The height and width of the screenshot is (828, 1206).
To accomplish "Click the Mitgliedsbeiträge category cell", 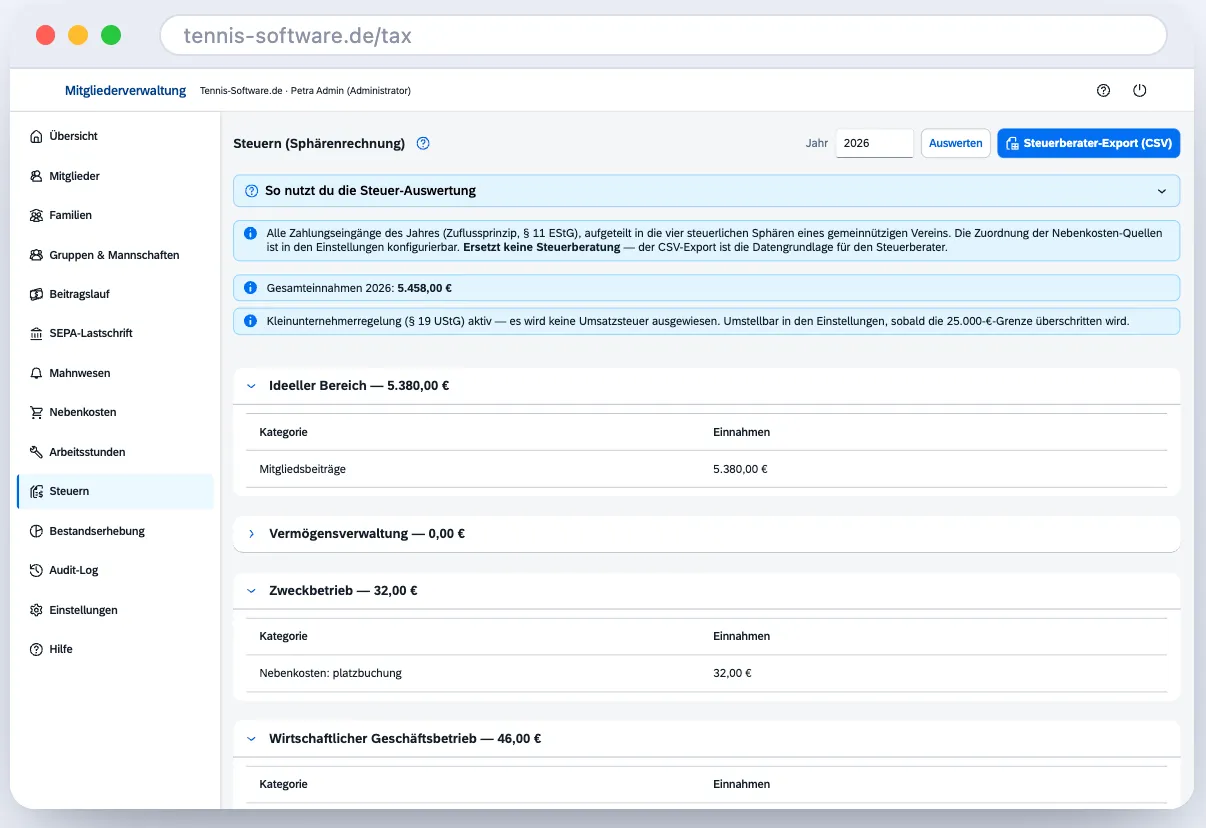I will 302,469.
